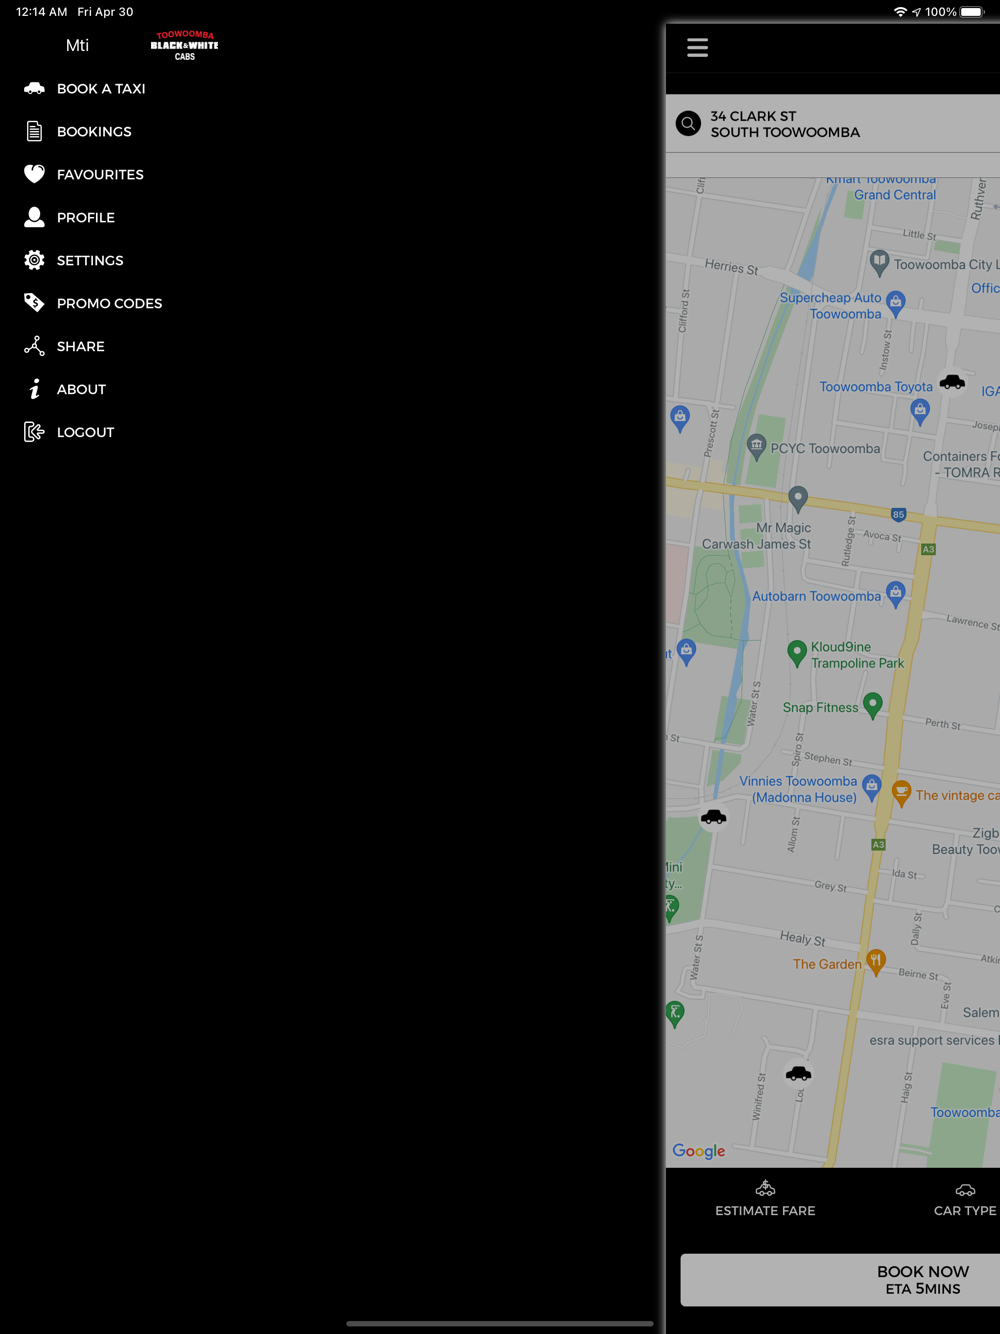
Task: Tap the esra support services label
Action: point(932,1040)
